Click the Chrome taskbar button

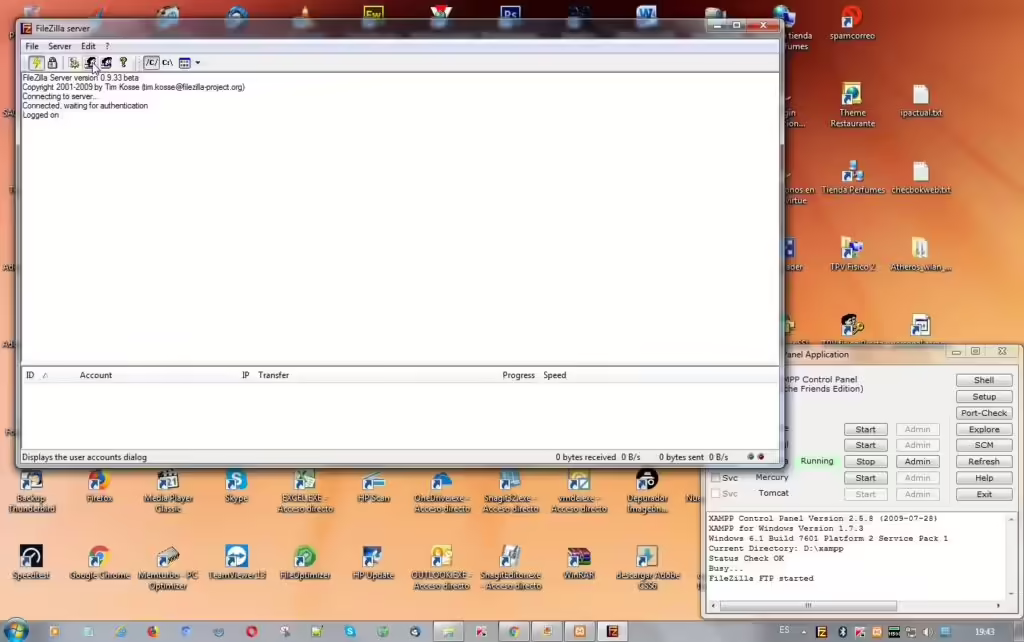(x=514, y=631)
